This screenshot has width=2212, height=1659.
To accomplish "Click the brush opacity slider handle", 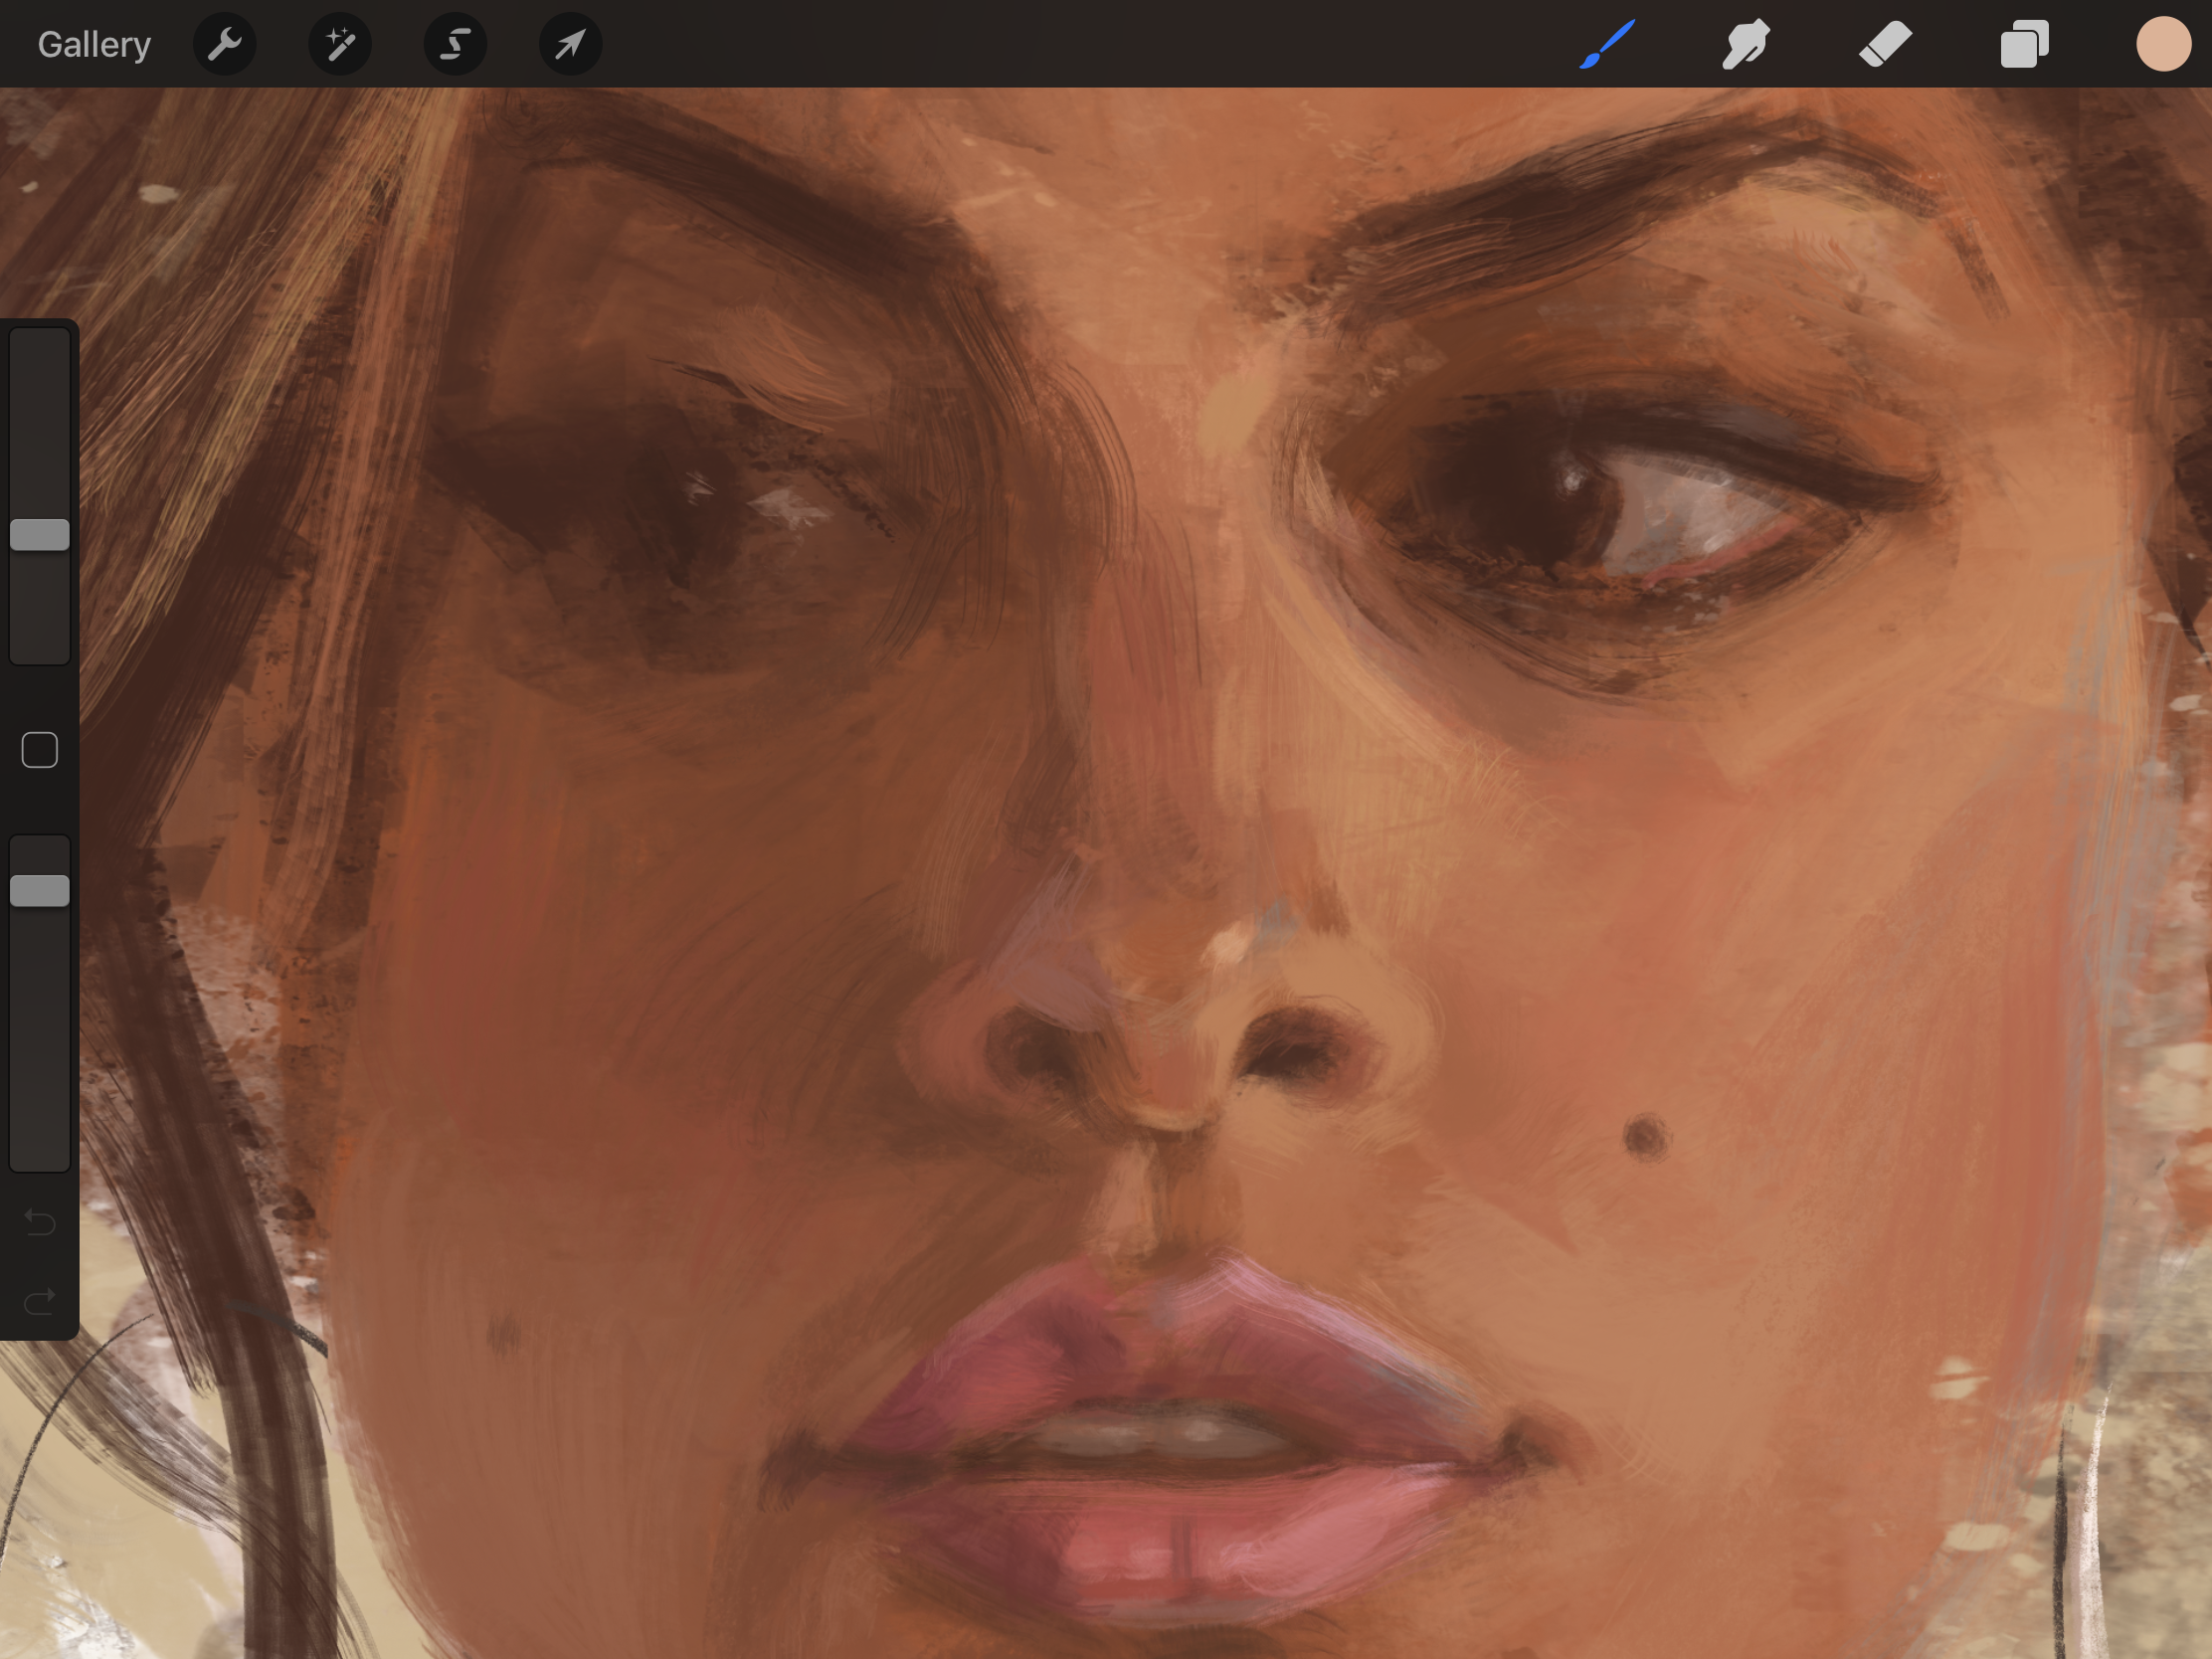I will coord(40,890).
